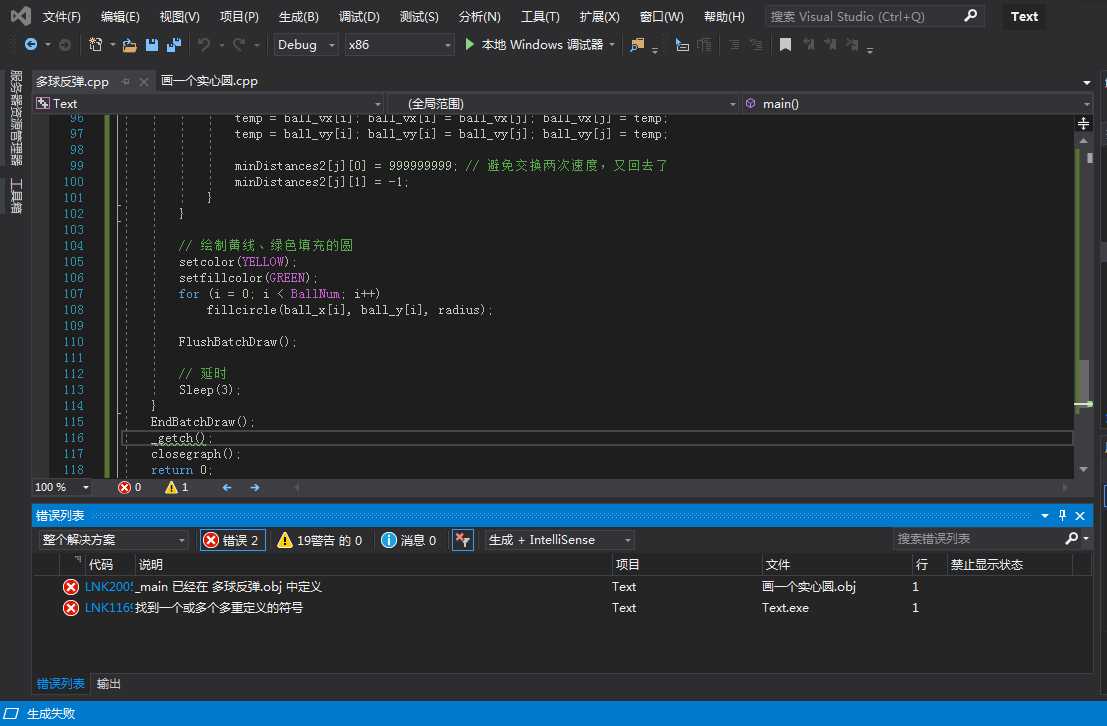Open the 调试(D) menu

click(x=359, y=16)
